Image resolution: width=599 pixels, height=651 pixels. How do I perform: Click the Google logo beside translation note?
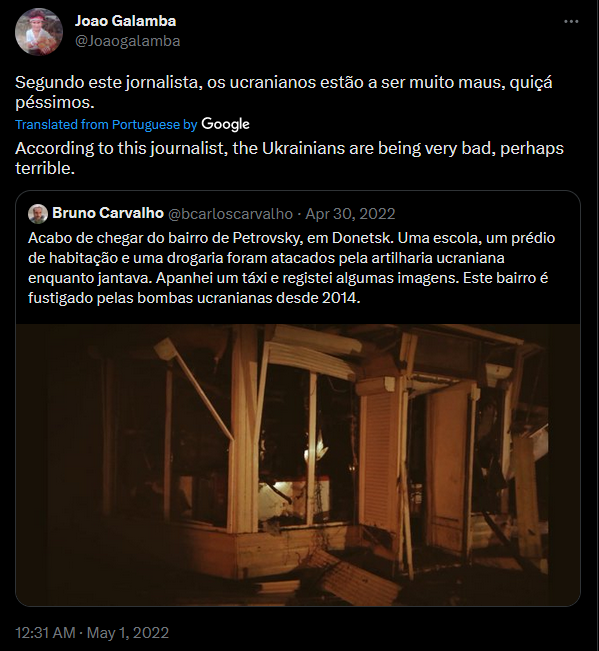coord(225,124)
